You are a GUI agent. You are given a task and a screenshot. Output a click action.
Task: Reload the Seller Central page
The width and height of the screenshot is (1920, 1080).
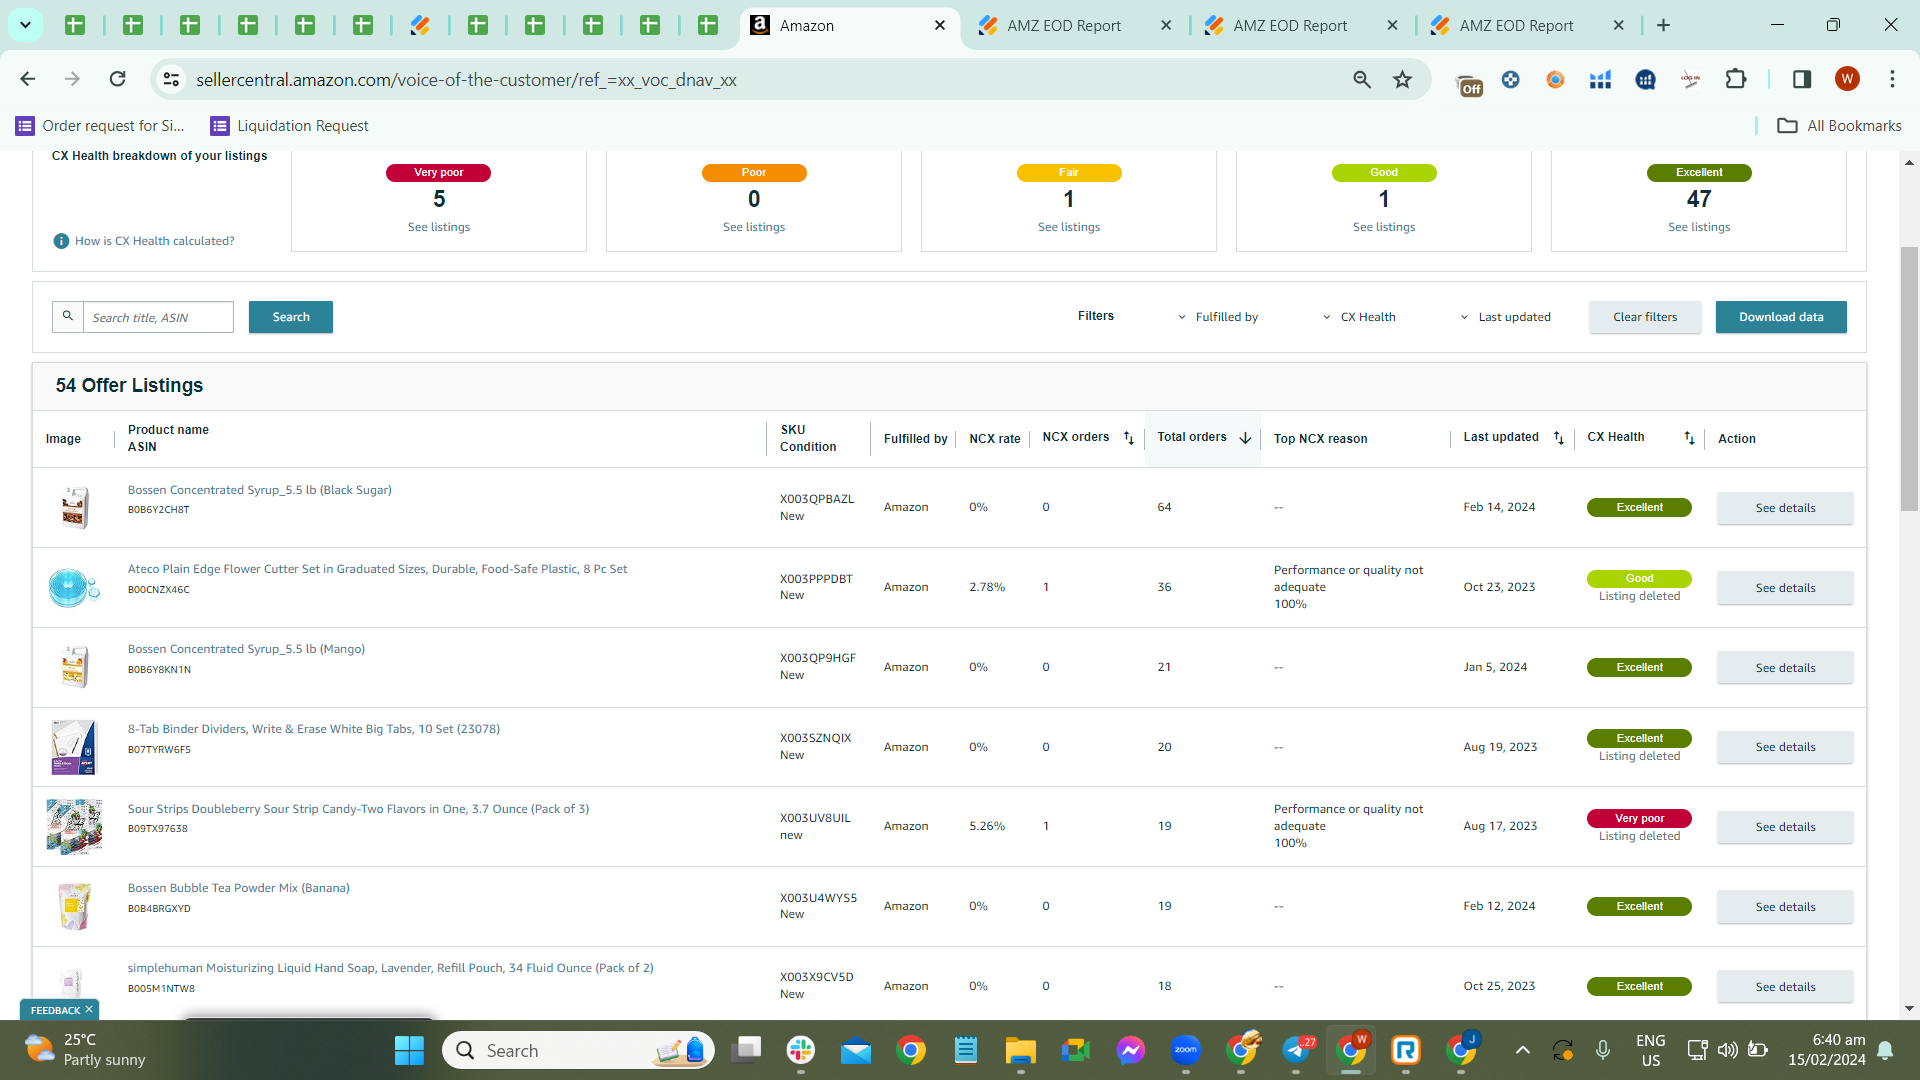tap(117, 79)
